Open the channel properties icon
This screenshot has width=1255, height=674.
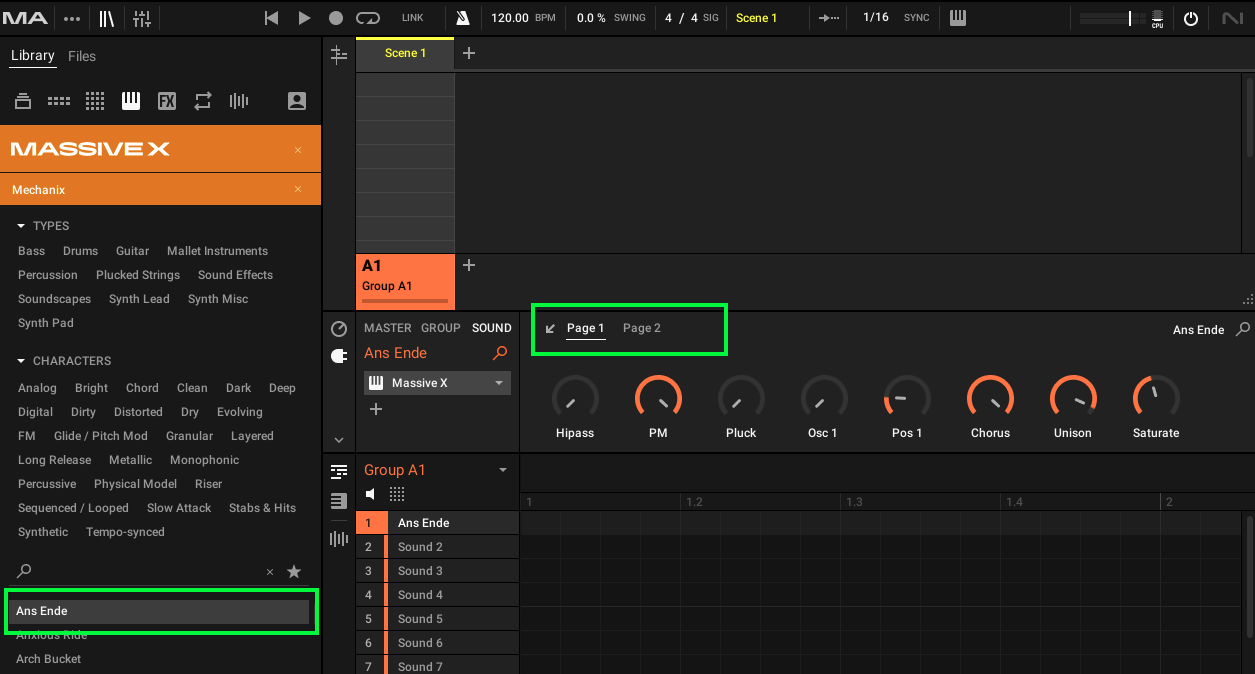(x=339, y=329)
